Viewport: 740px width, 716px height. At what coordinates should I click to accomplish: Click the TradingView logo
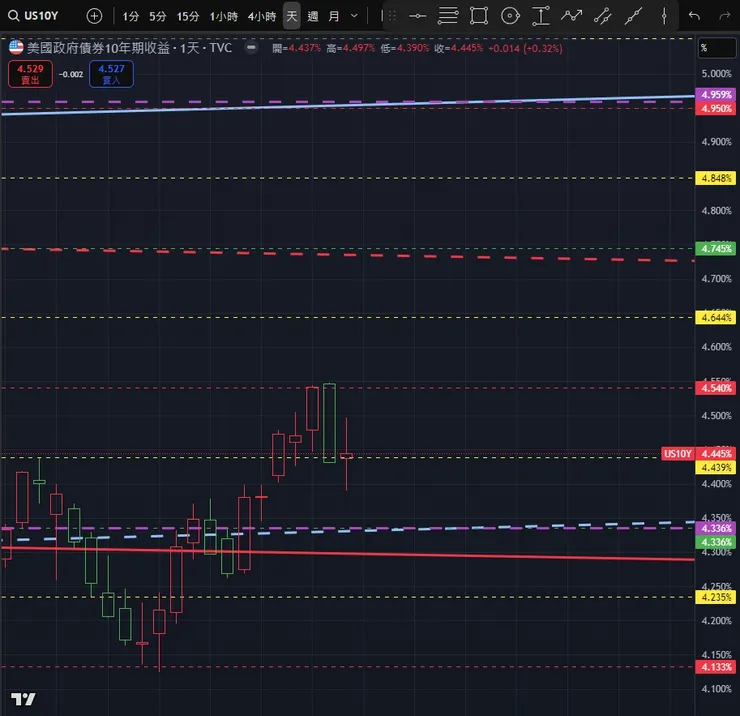(x=23, y=699)
